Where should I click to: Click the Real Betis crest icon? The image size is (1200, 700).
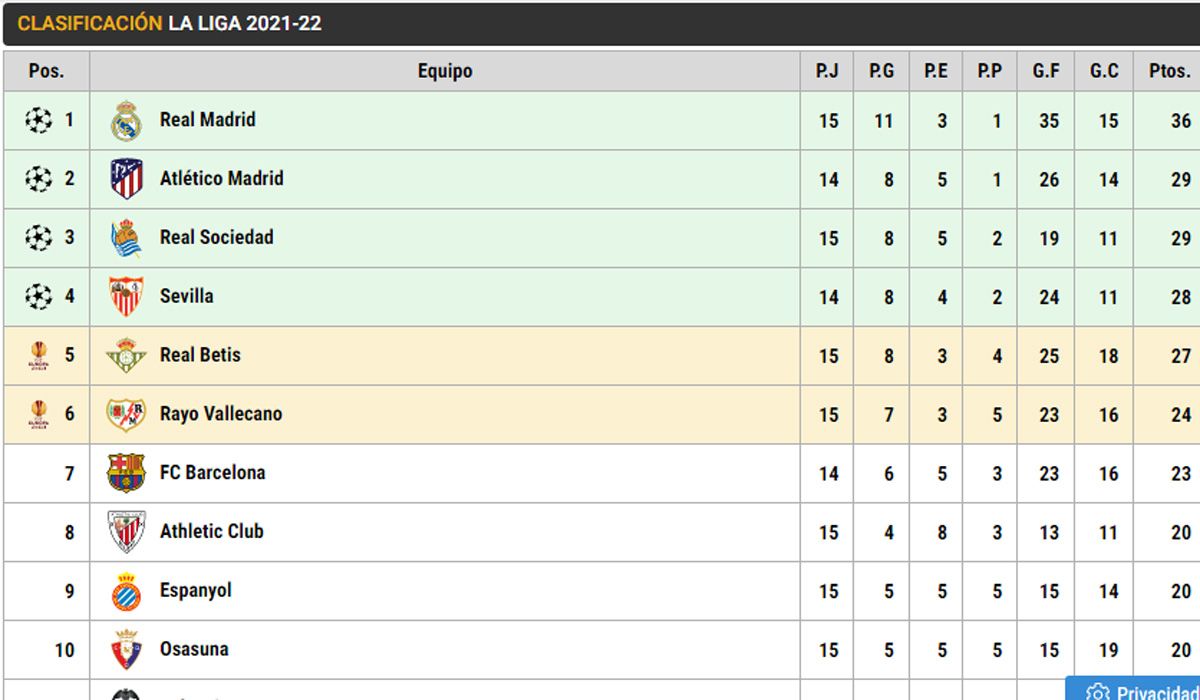[x=126, y=356]
